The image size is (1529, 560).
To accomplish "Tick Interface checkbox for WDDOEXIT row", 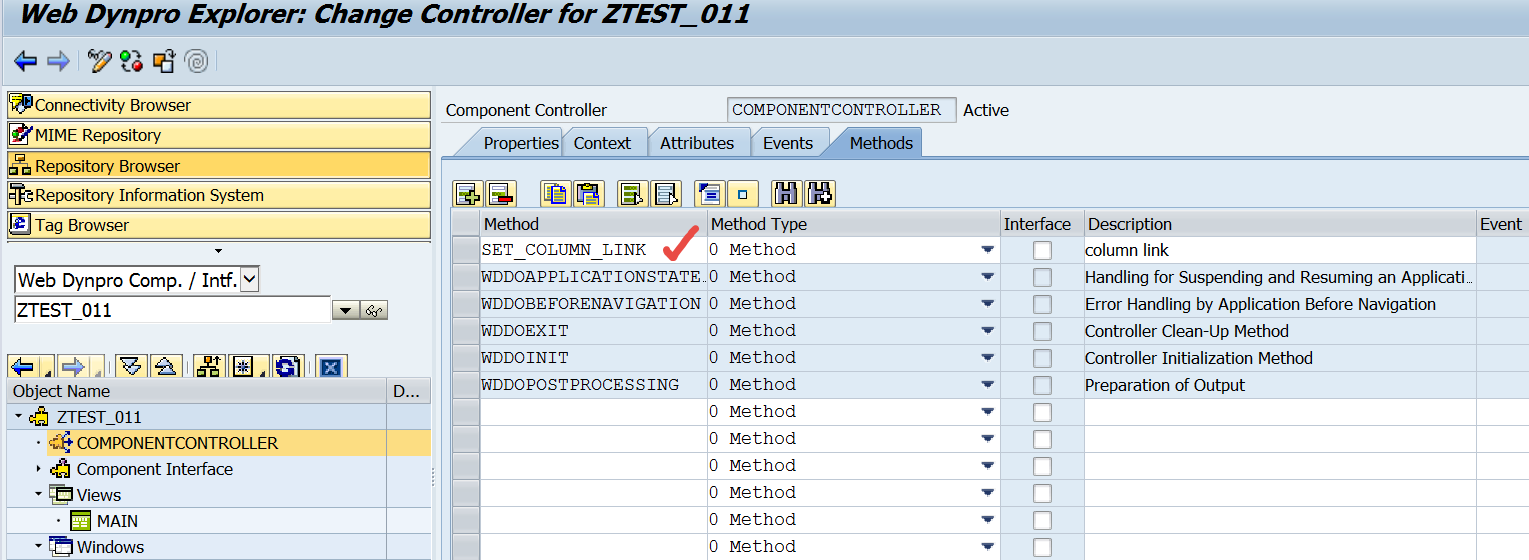I will pos(1042,331).
